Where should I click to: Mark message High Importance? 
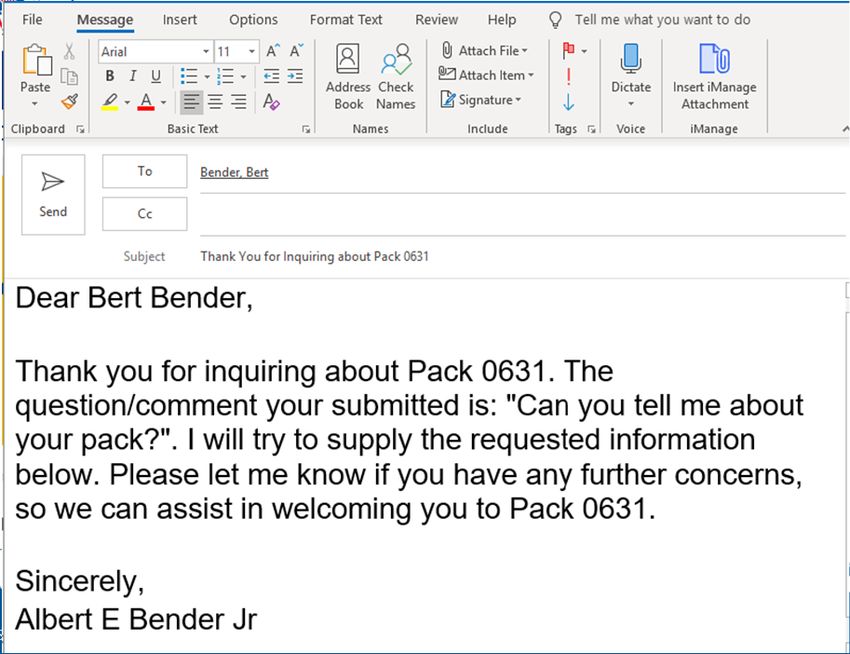[569, 76]
